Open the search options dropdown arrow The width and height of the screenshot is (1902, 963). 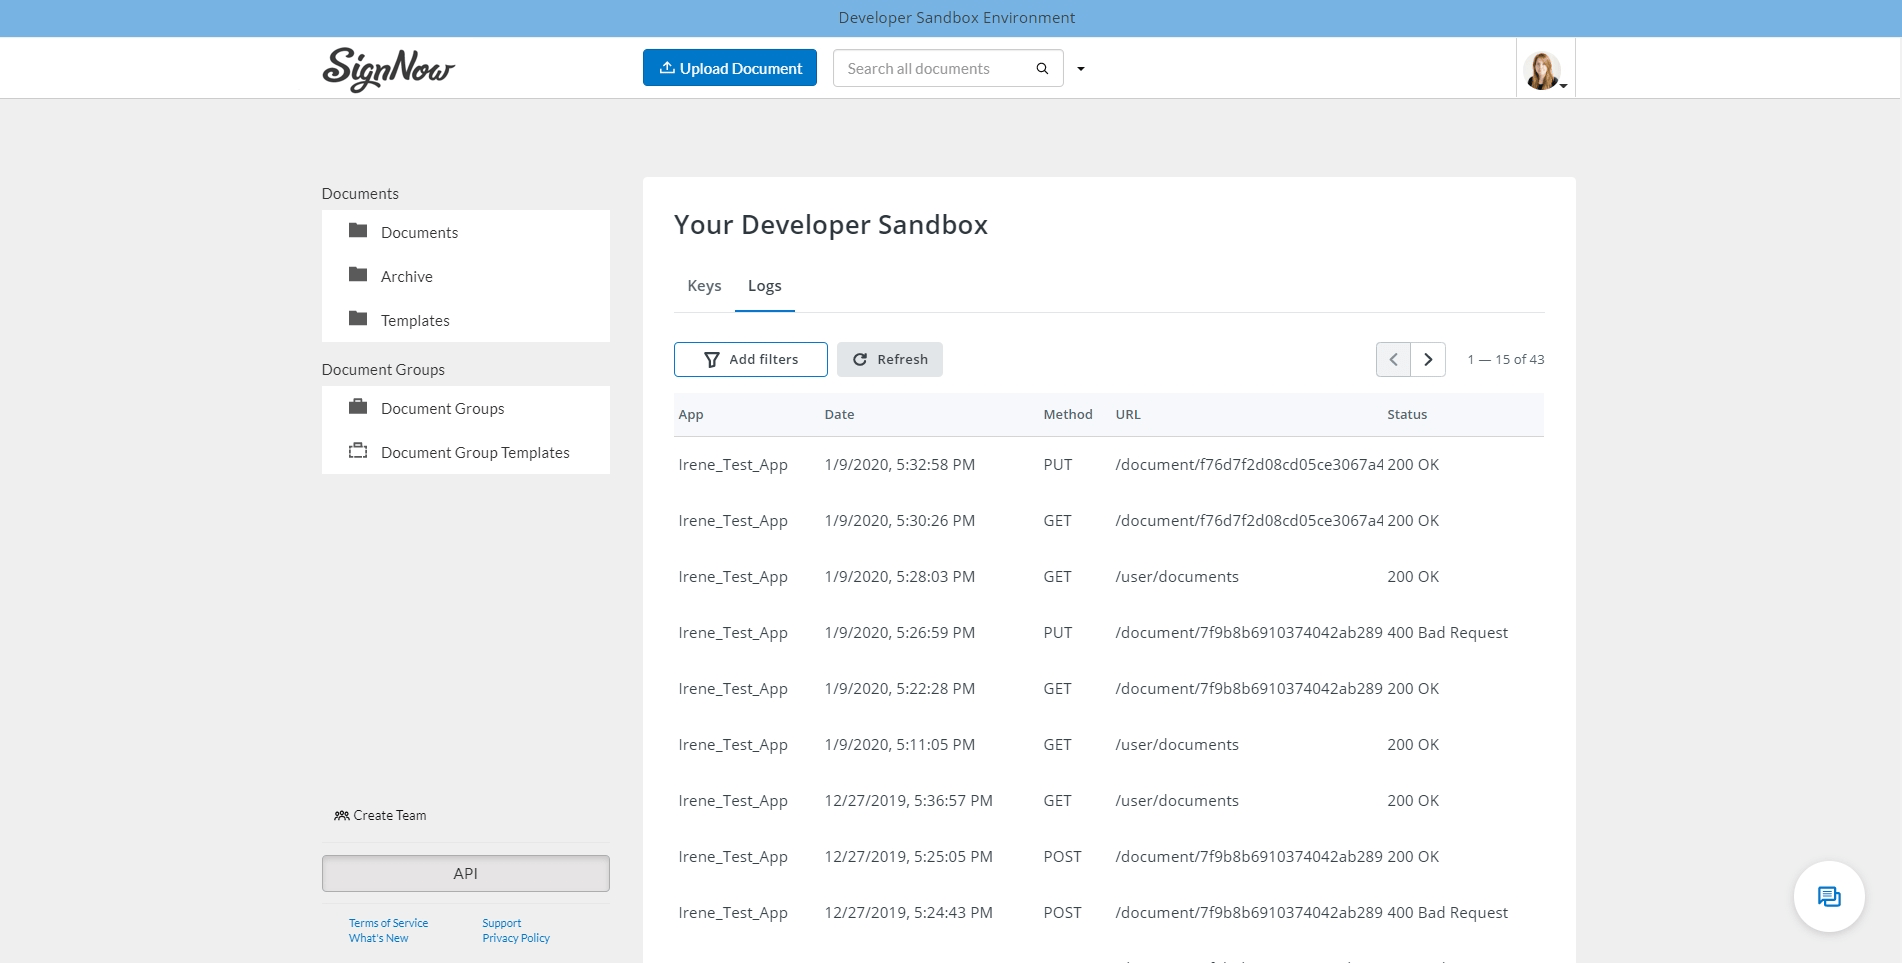tap(1080, 69)
